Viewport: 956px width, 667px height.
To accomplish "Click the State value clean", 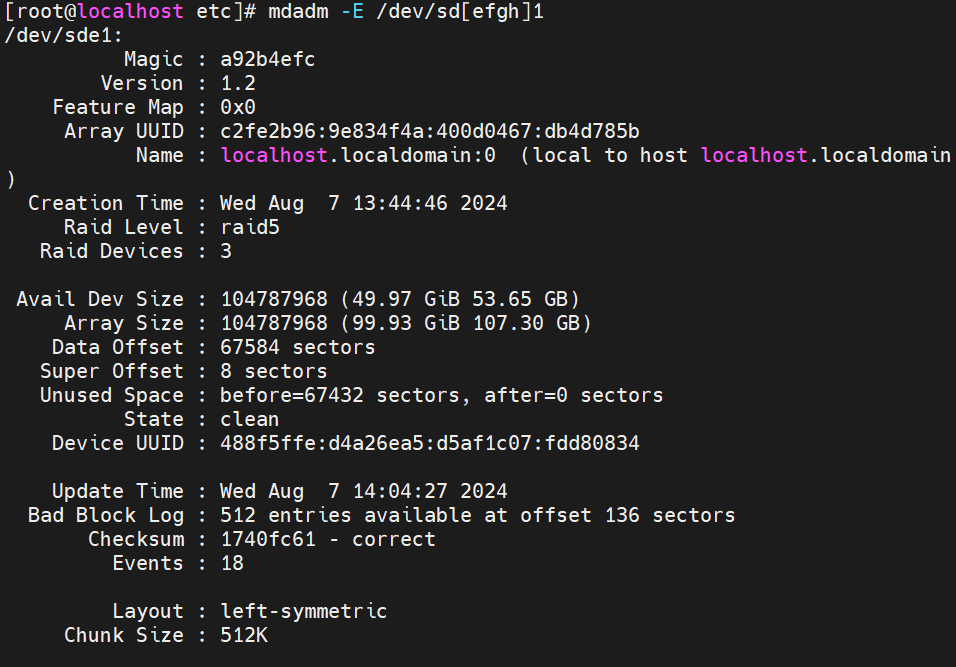I will [x=250, y=419].
